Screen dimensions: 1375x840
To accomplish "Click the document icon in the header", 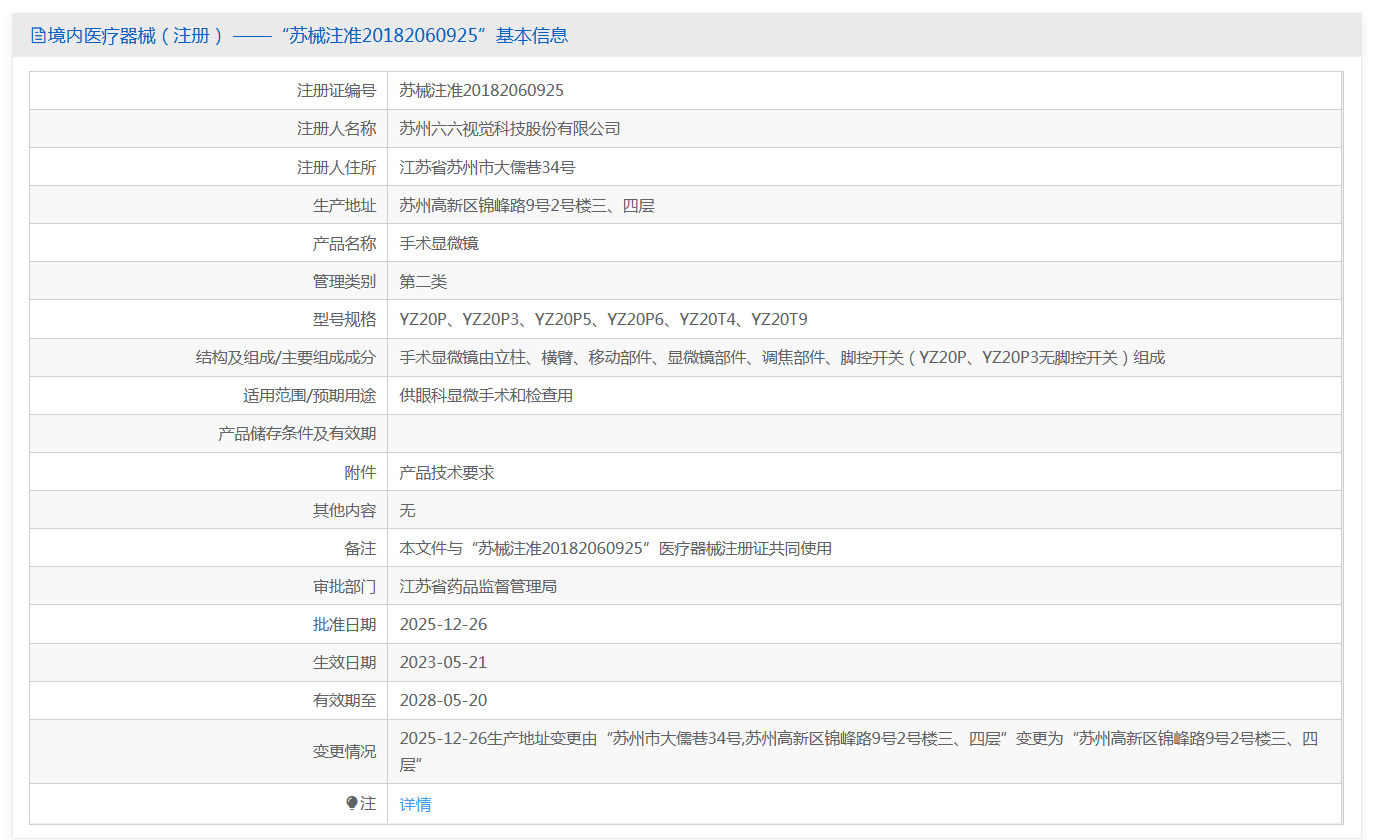I will pos(38,36).
